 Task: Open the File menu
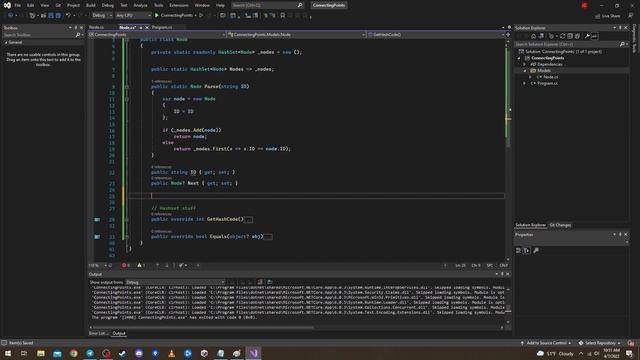click(x=18, y=5)
